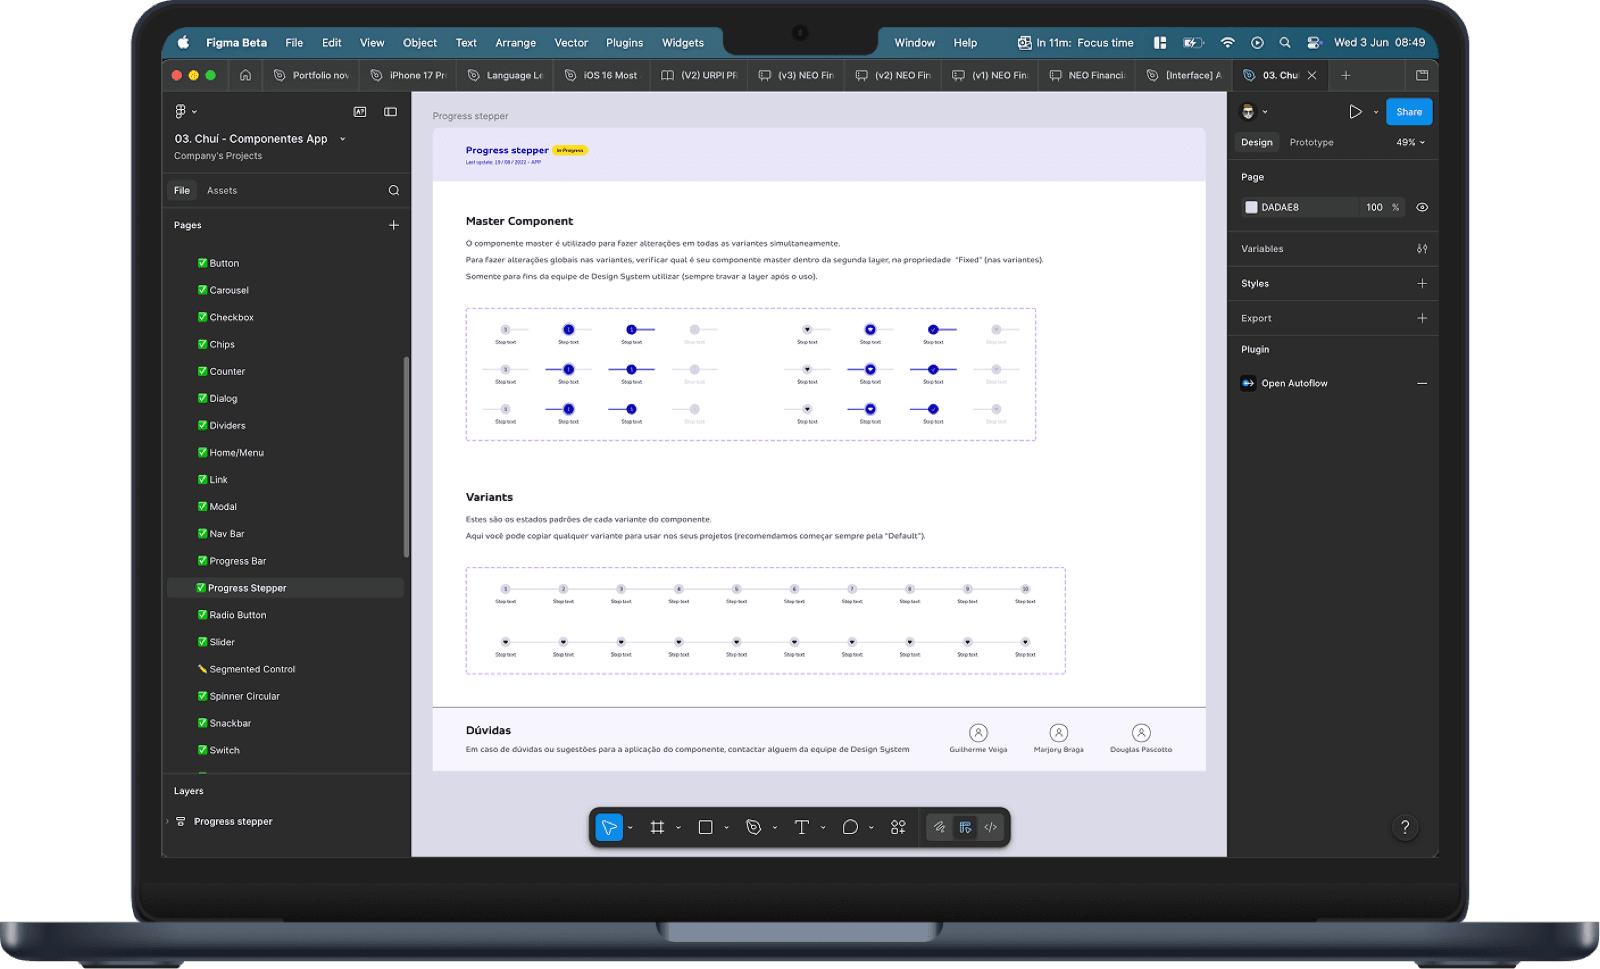This screenshot has width=1600, height=969.
Task: Expand Pen tool options chevron
Action: [x=775, y=828]
